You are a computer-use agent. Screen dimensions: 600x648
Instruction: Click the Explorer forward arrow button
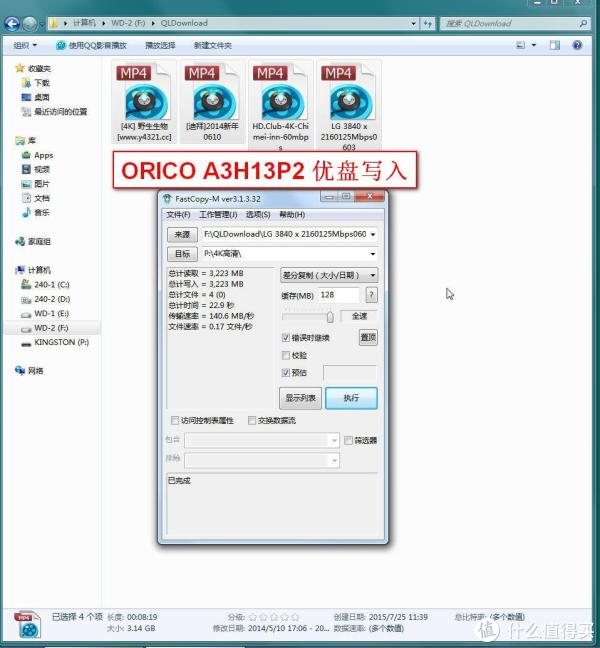pyautogui.click(x=29, y=24)
